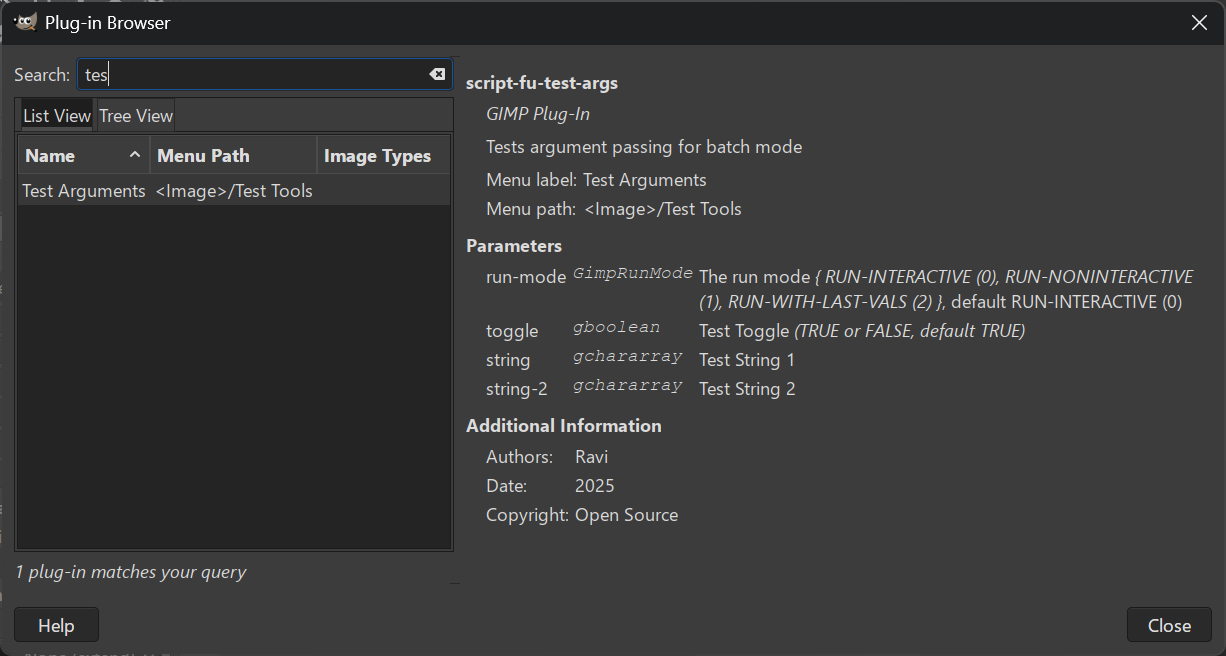Select the Test Arguments plug-in row

click(84, 191)
